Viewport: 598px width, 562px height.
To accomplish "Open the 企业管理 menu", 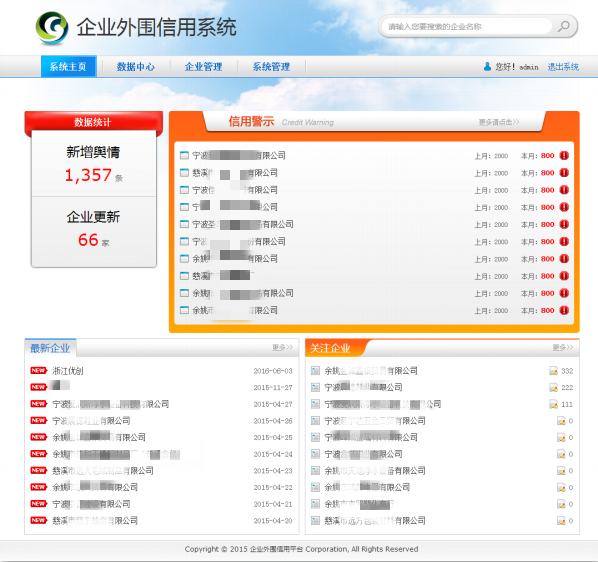I will pyautogui.click(x=204, y=67).
